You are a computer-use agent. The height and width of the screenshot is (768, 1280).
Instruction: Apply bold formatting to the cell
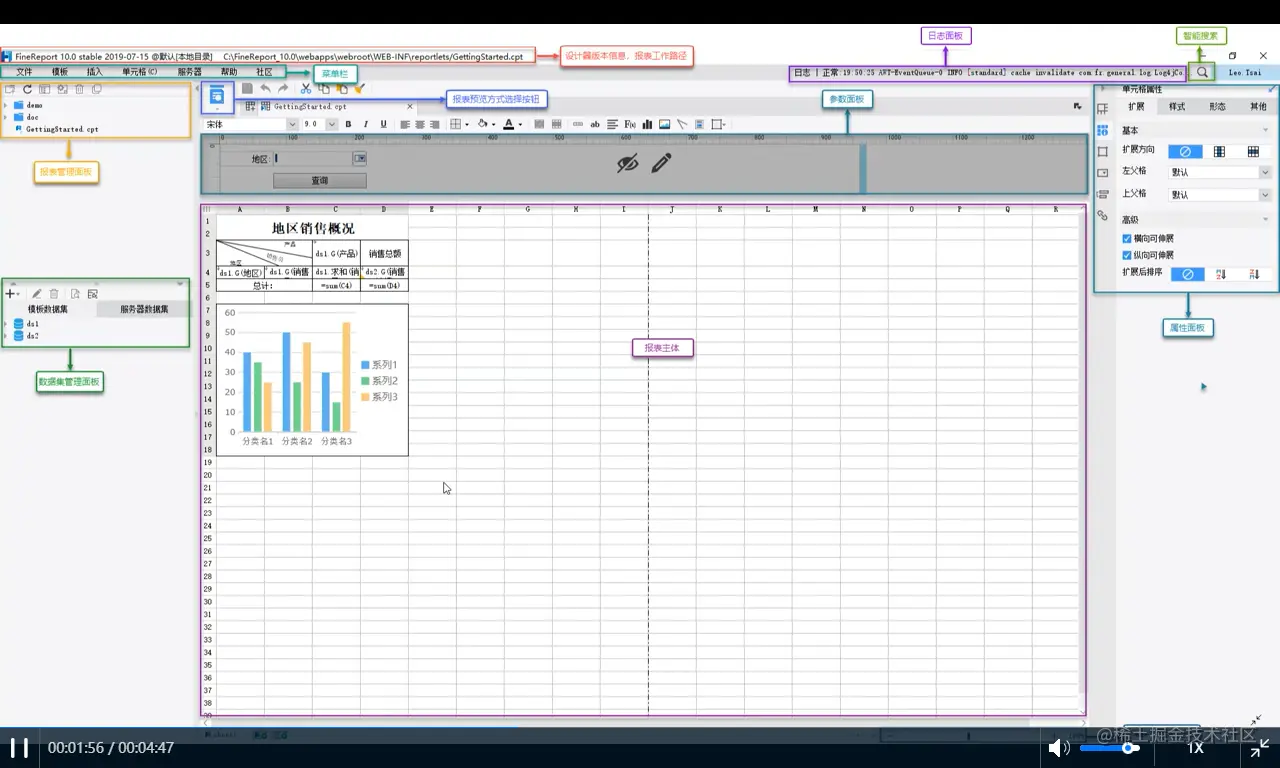(x=348, y=124)
